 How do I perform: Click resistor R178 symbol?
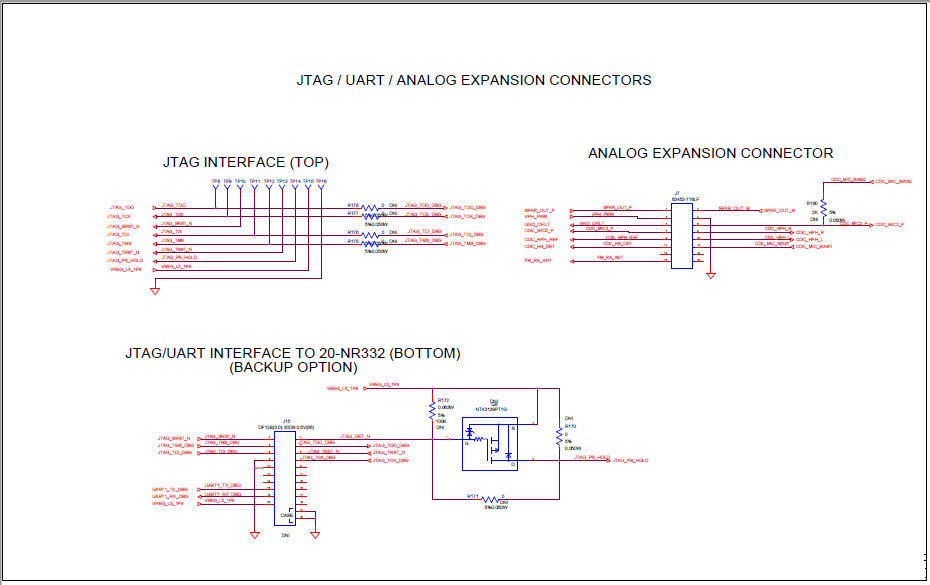(370, 208)
